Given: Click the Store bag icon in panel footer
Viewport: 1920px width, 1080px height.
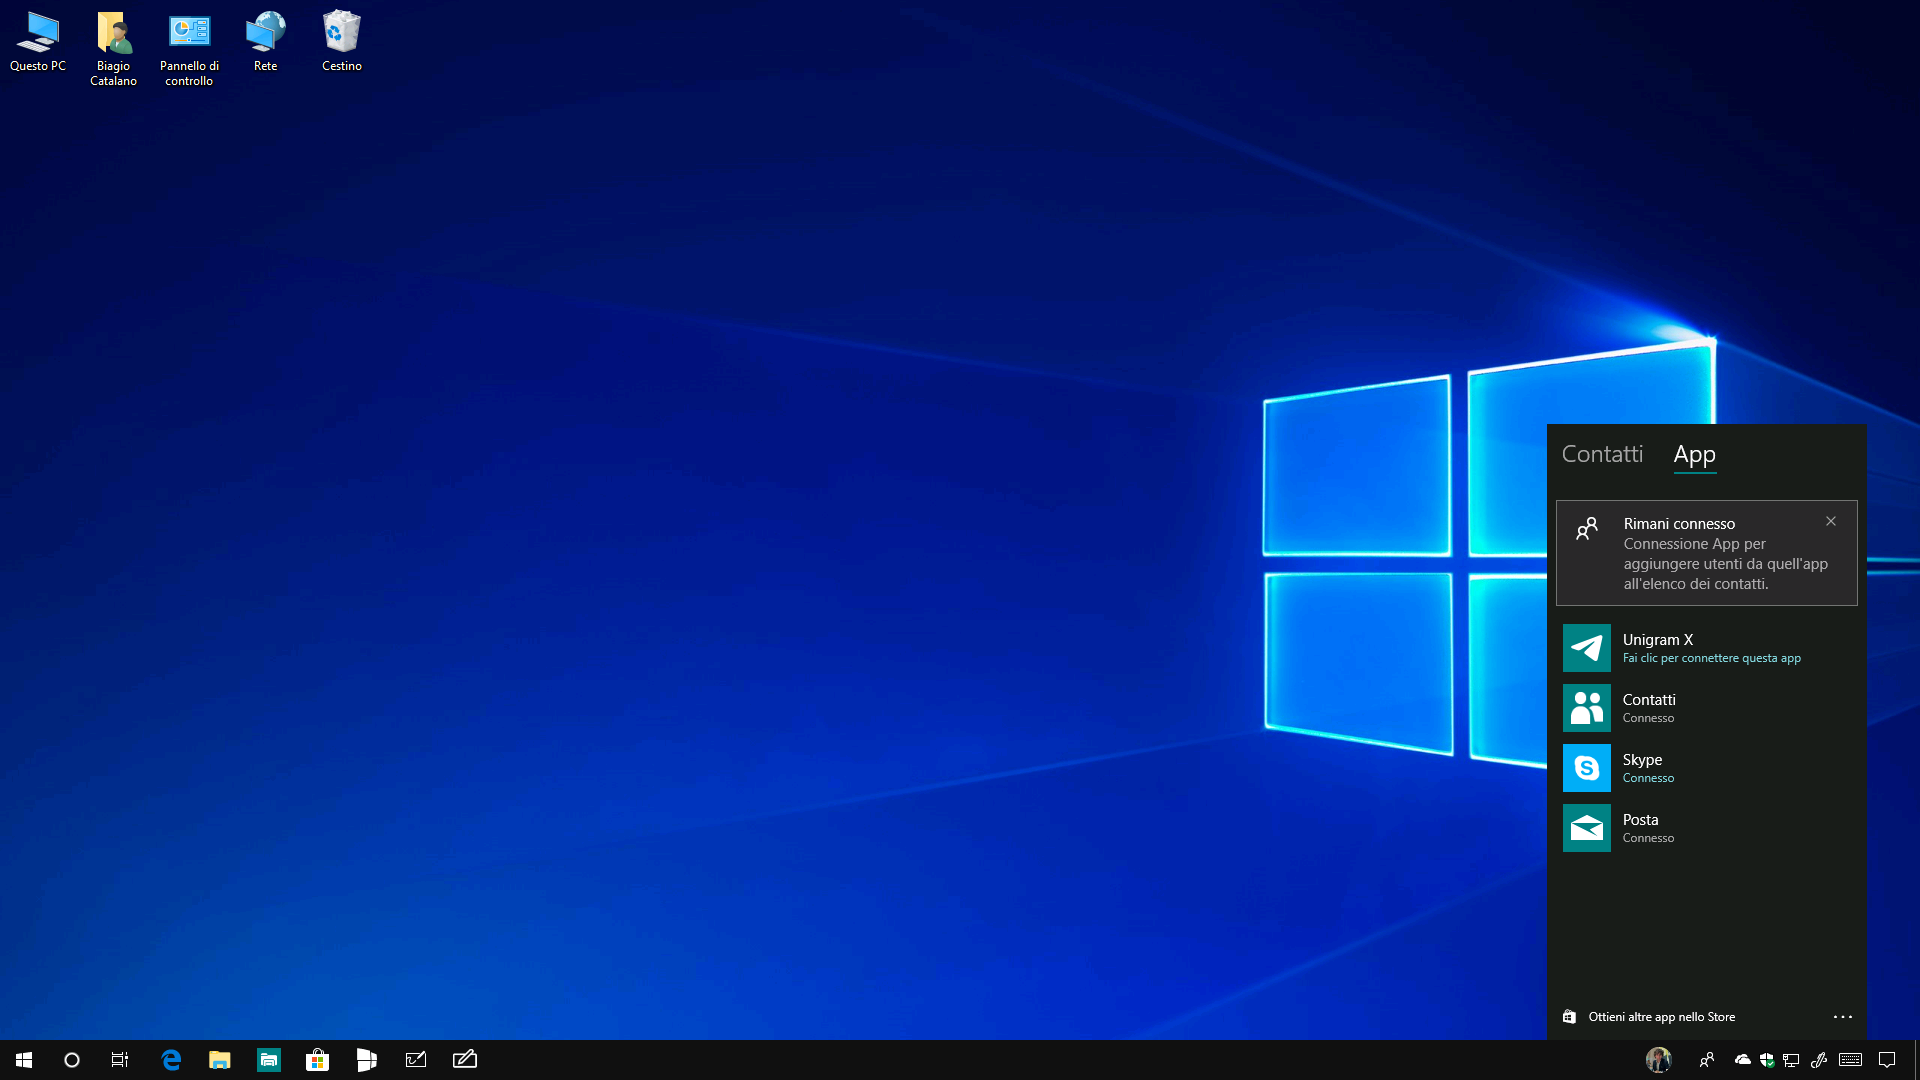Looking at the screenshot, I should (1569, 1017).
